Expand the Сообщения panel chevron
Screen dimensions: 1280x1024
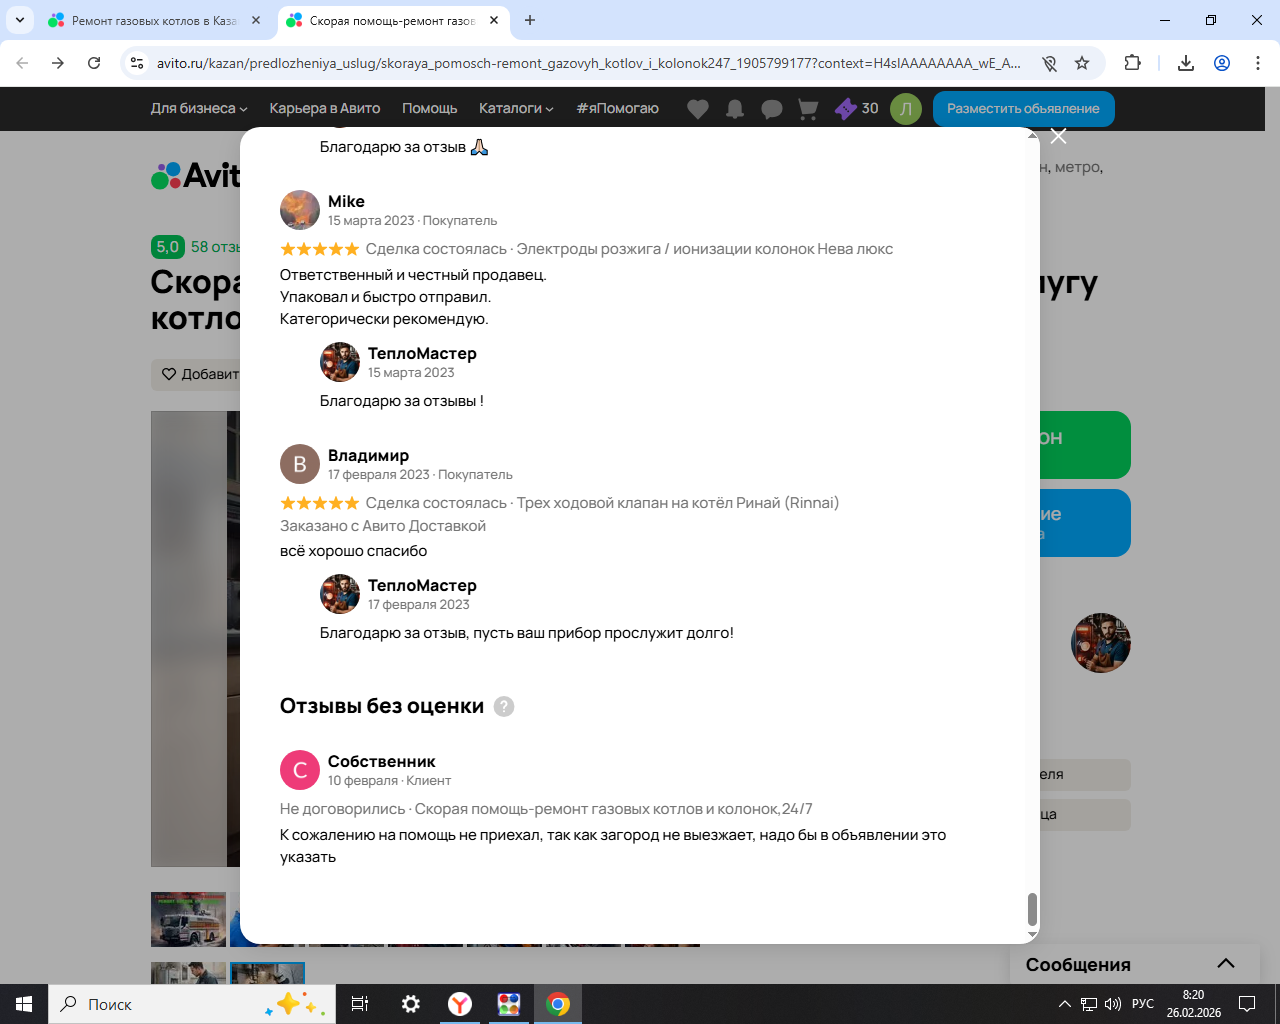tap(1226, 964)
